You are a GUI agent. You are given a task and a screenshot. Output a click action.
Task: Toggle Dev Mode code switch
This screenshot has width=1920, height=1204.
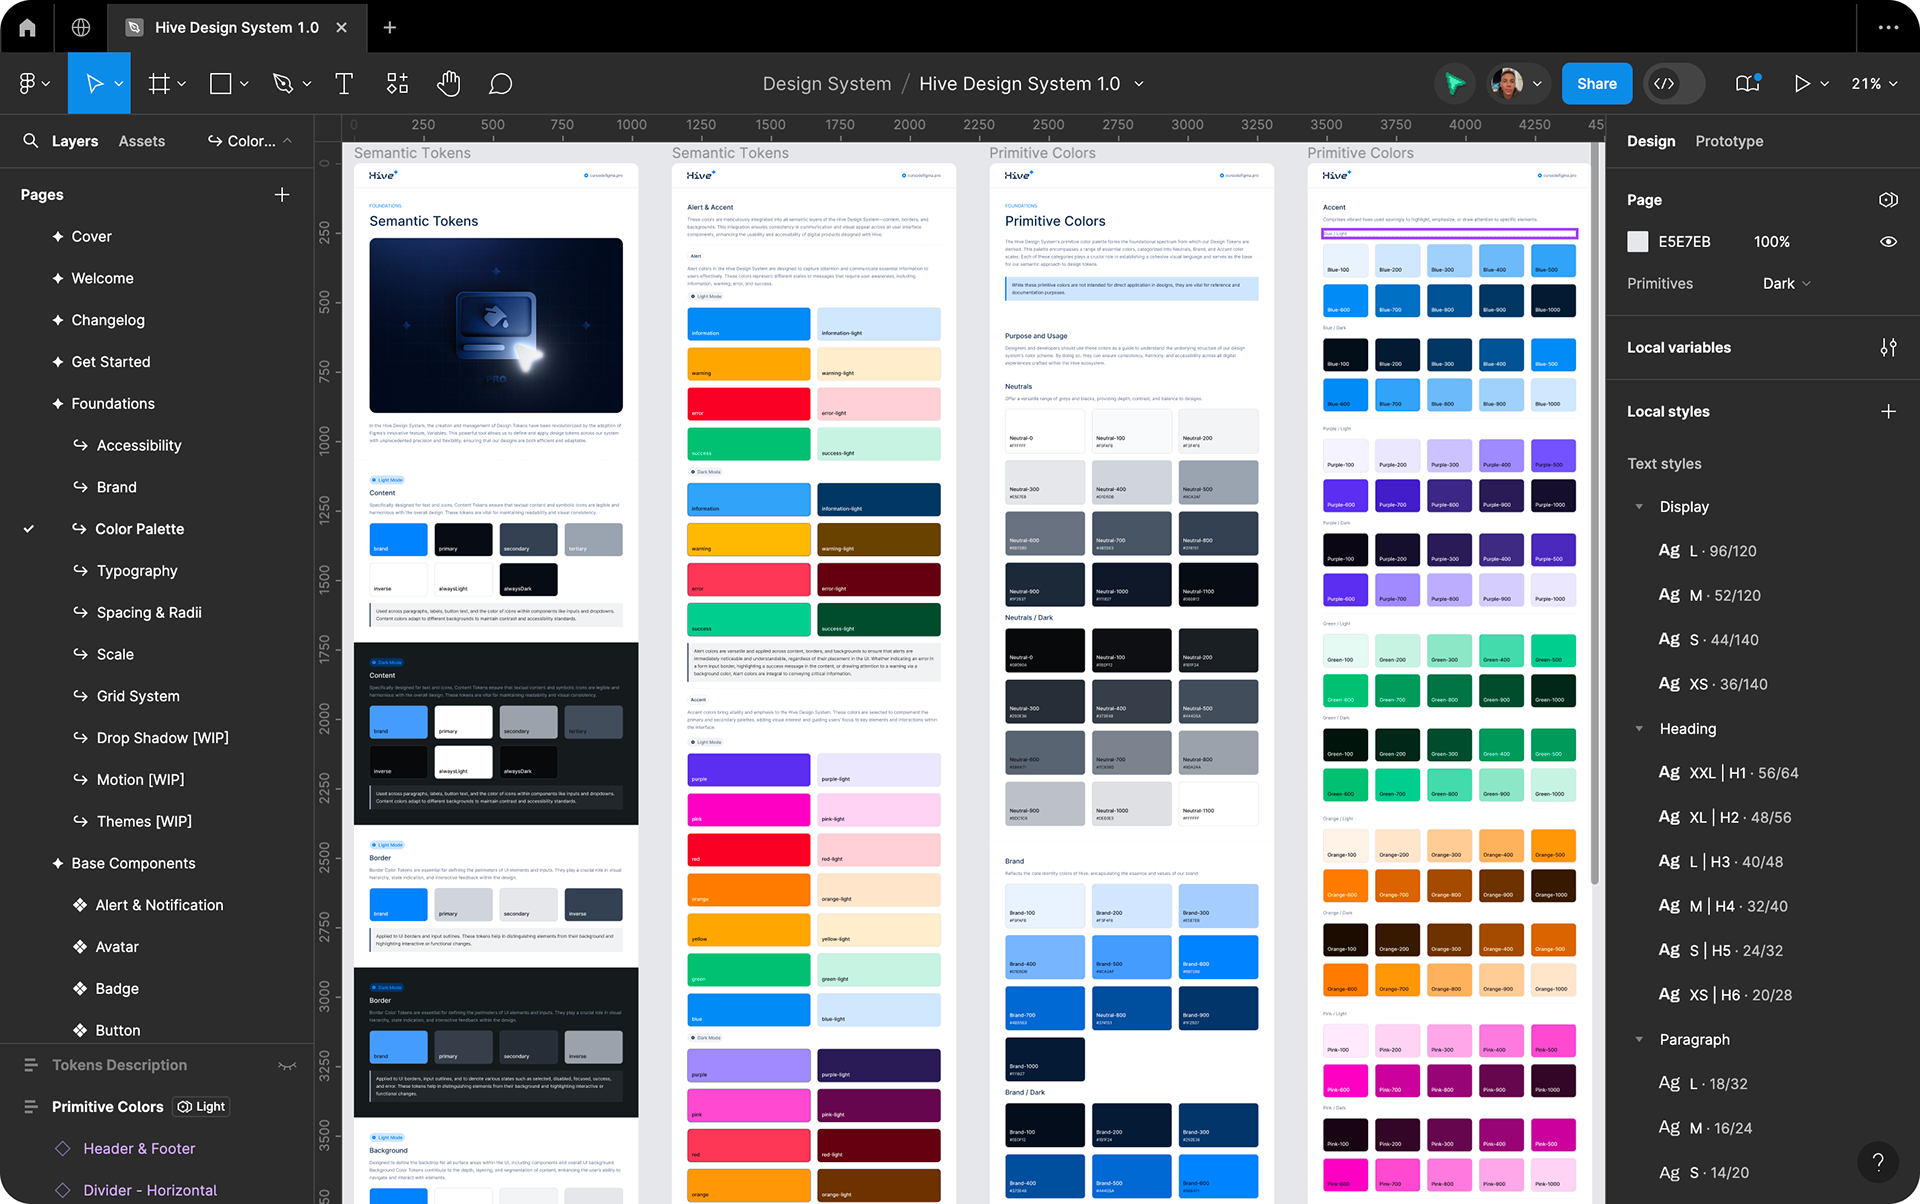pyautogui.click(x=1675, y=84)
